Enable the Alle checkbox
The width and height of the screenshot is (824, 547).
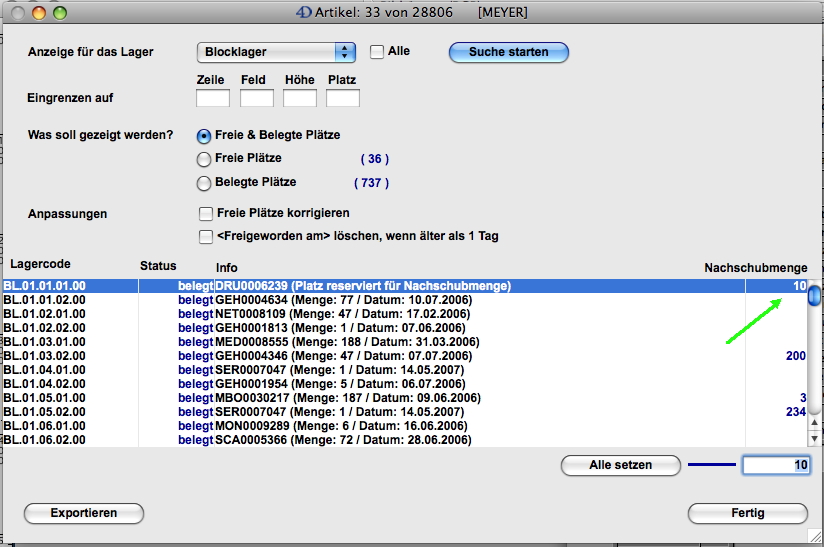point(377,52)
